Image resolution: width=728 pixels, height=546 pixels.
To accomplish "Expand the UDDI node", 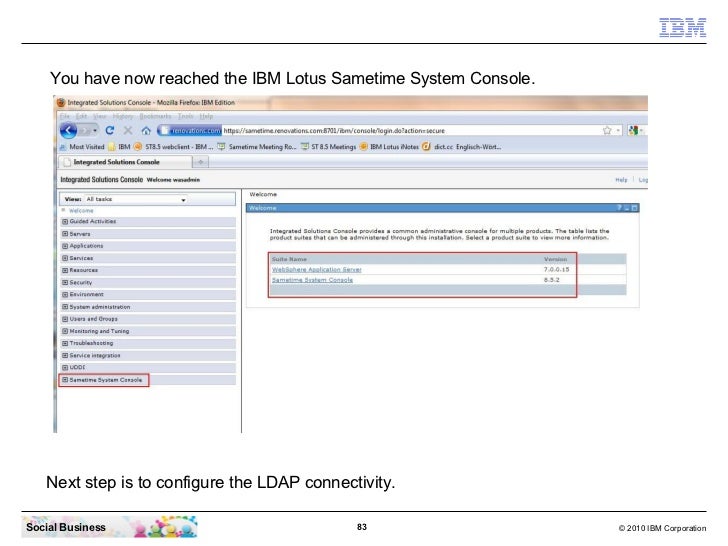I will 65,367.
